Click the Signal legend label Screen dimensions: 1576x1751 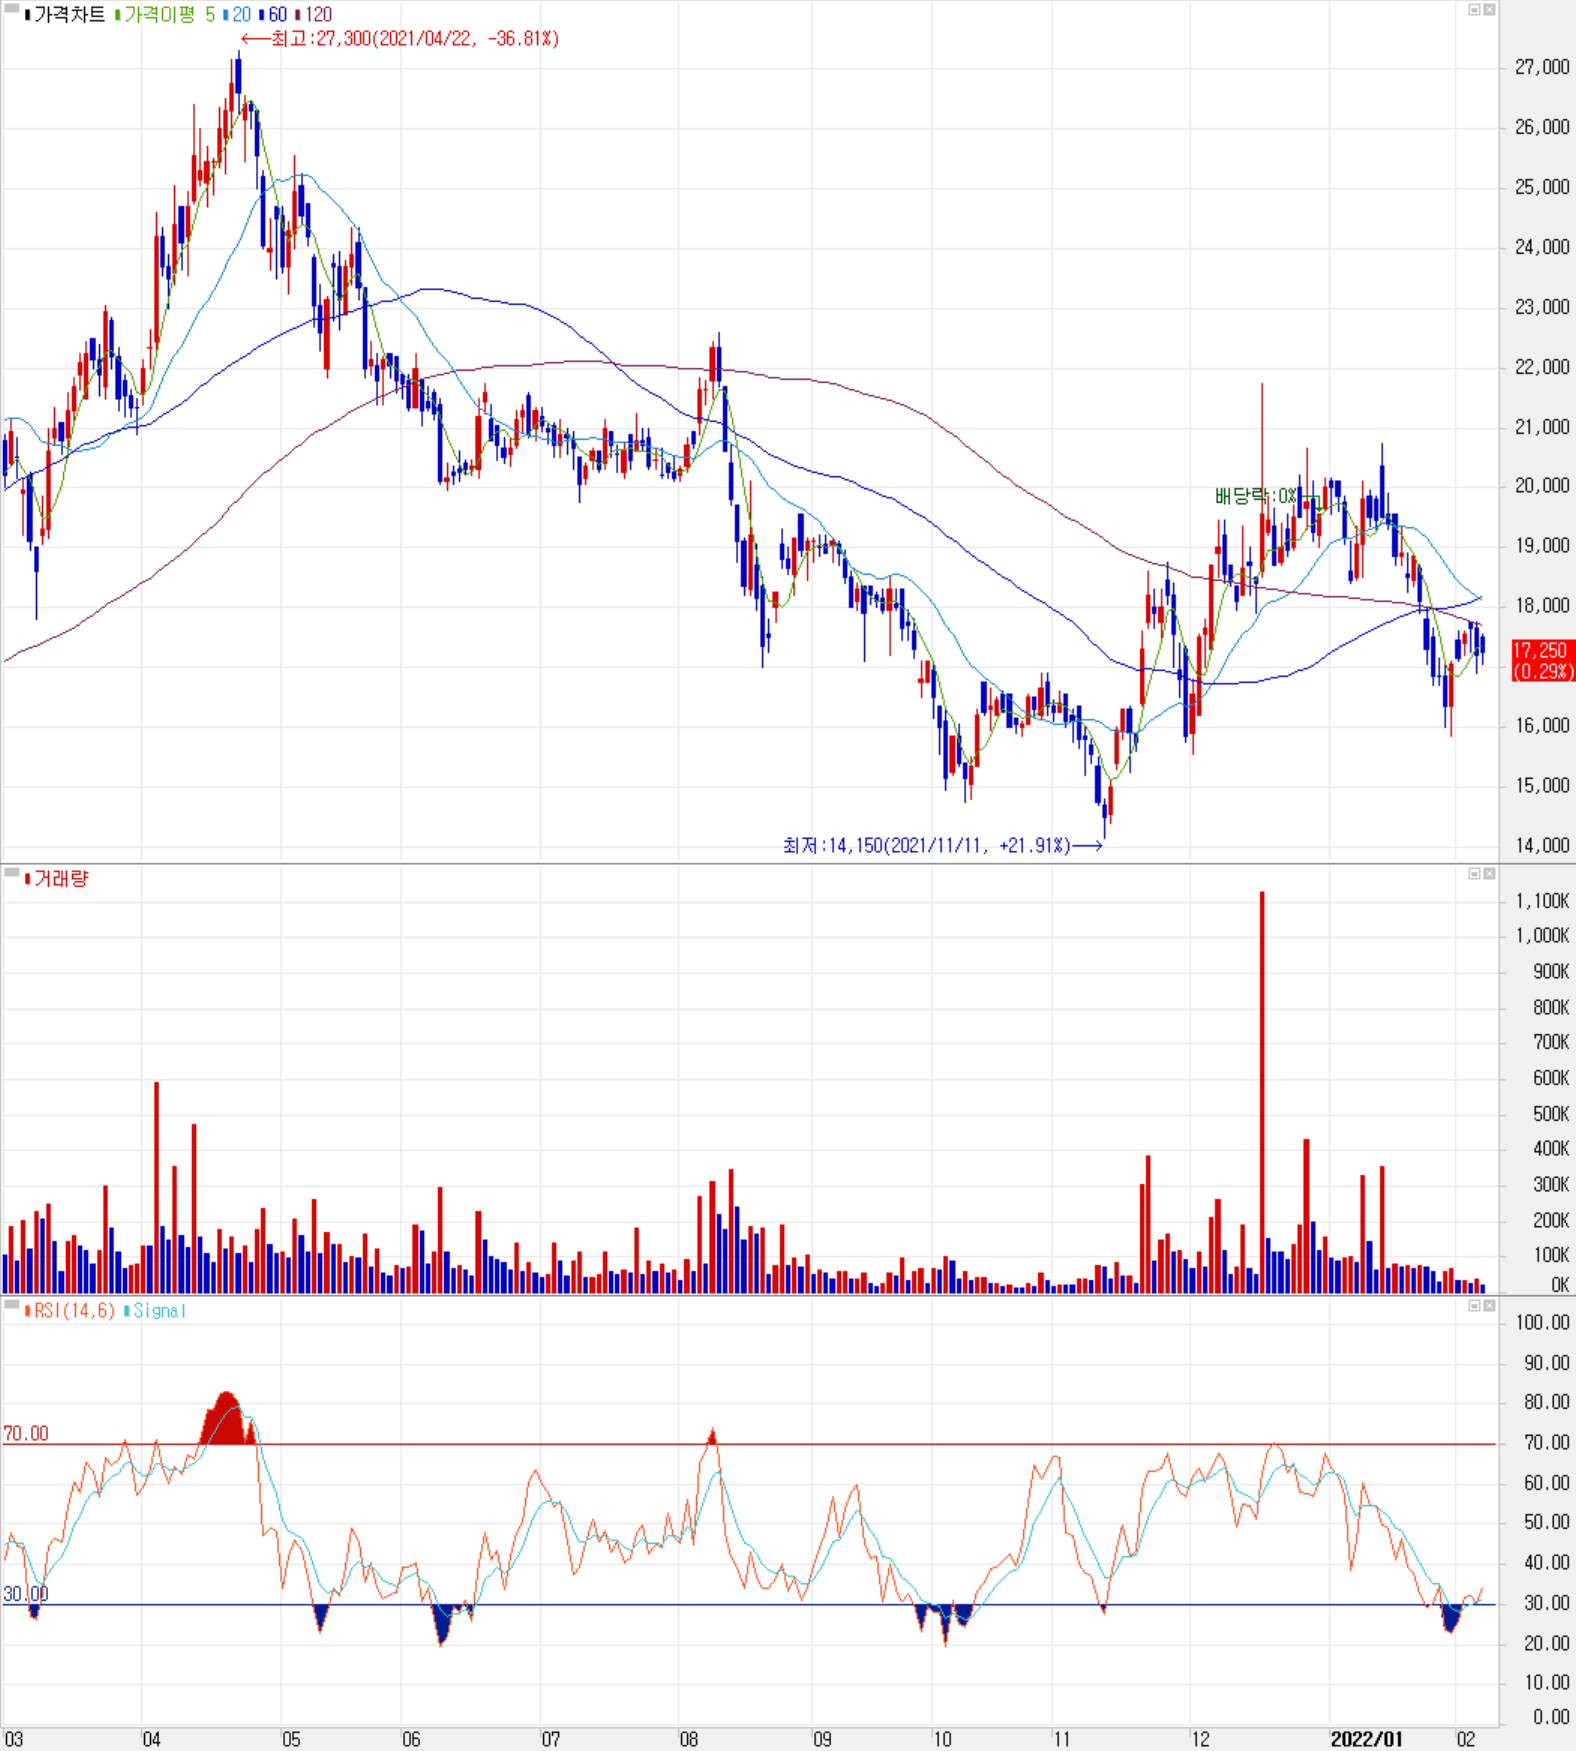click(156, 1311)
